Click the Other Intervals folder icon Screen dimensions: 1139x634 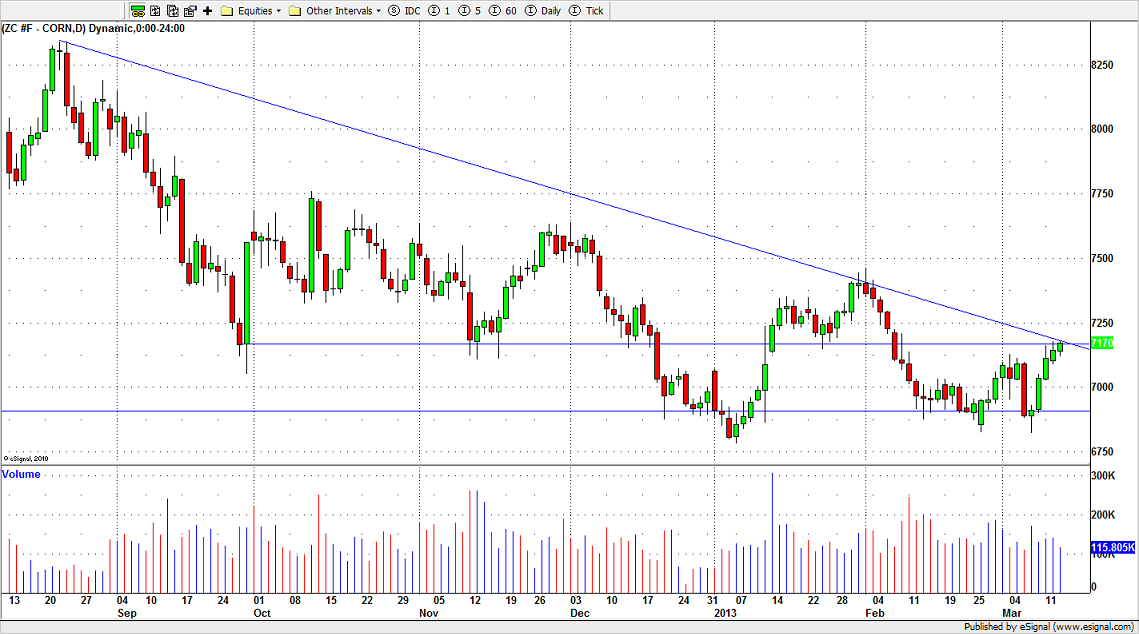point(295,11)
